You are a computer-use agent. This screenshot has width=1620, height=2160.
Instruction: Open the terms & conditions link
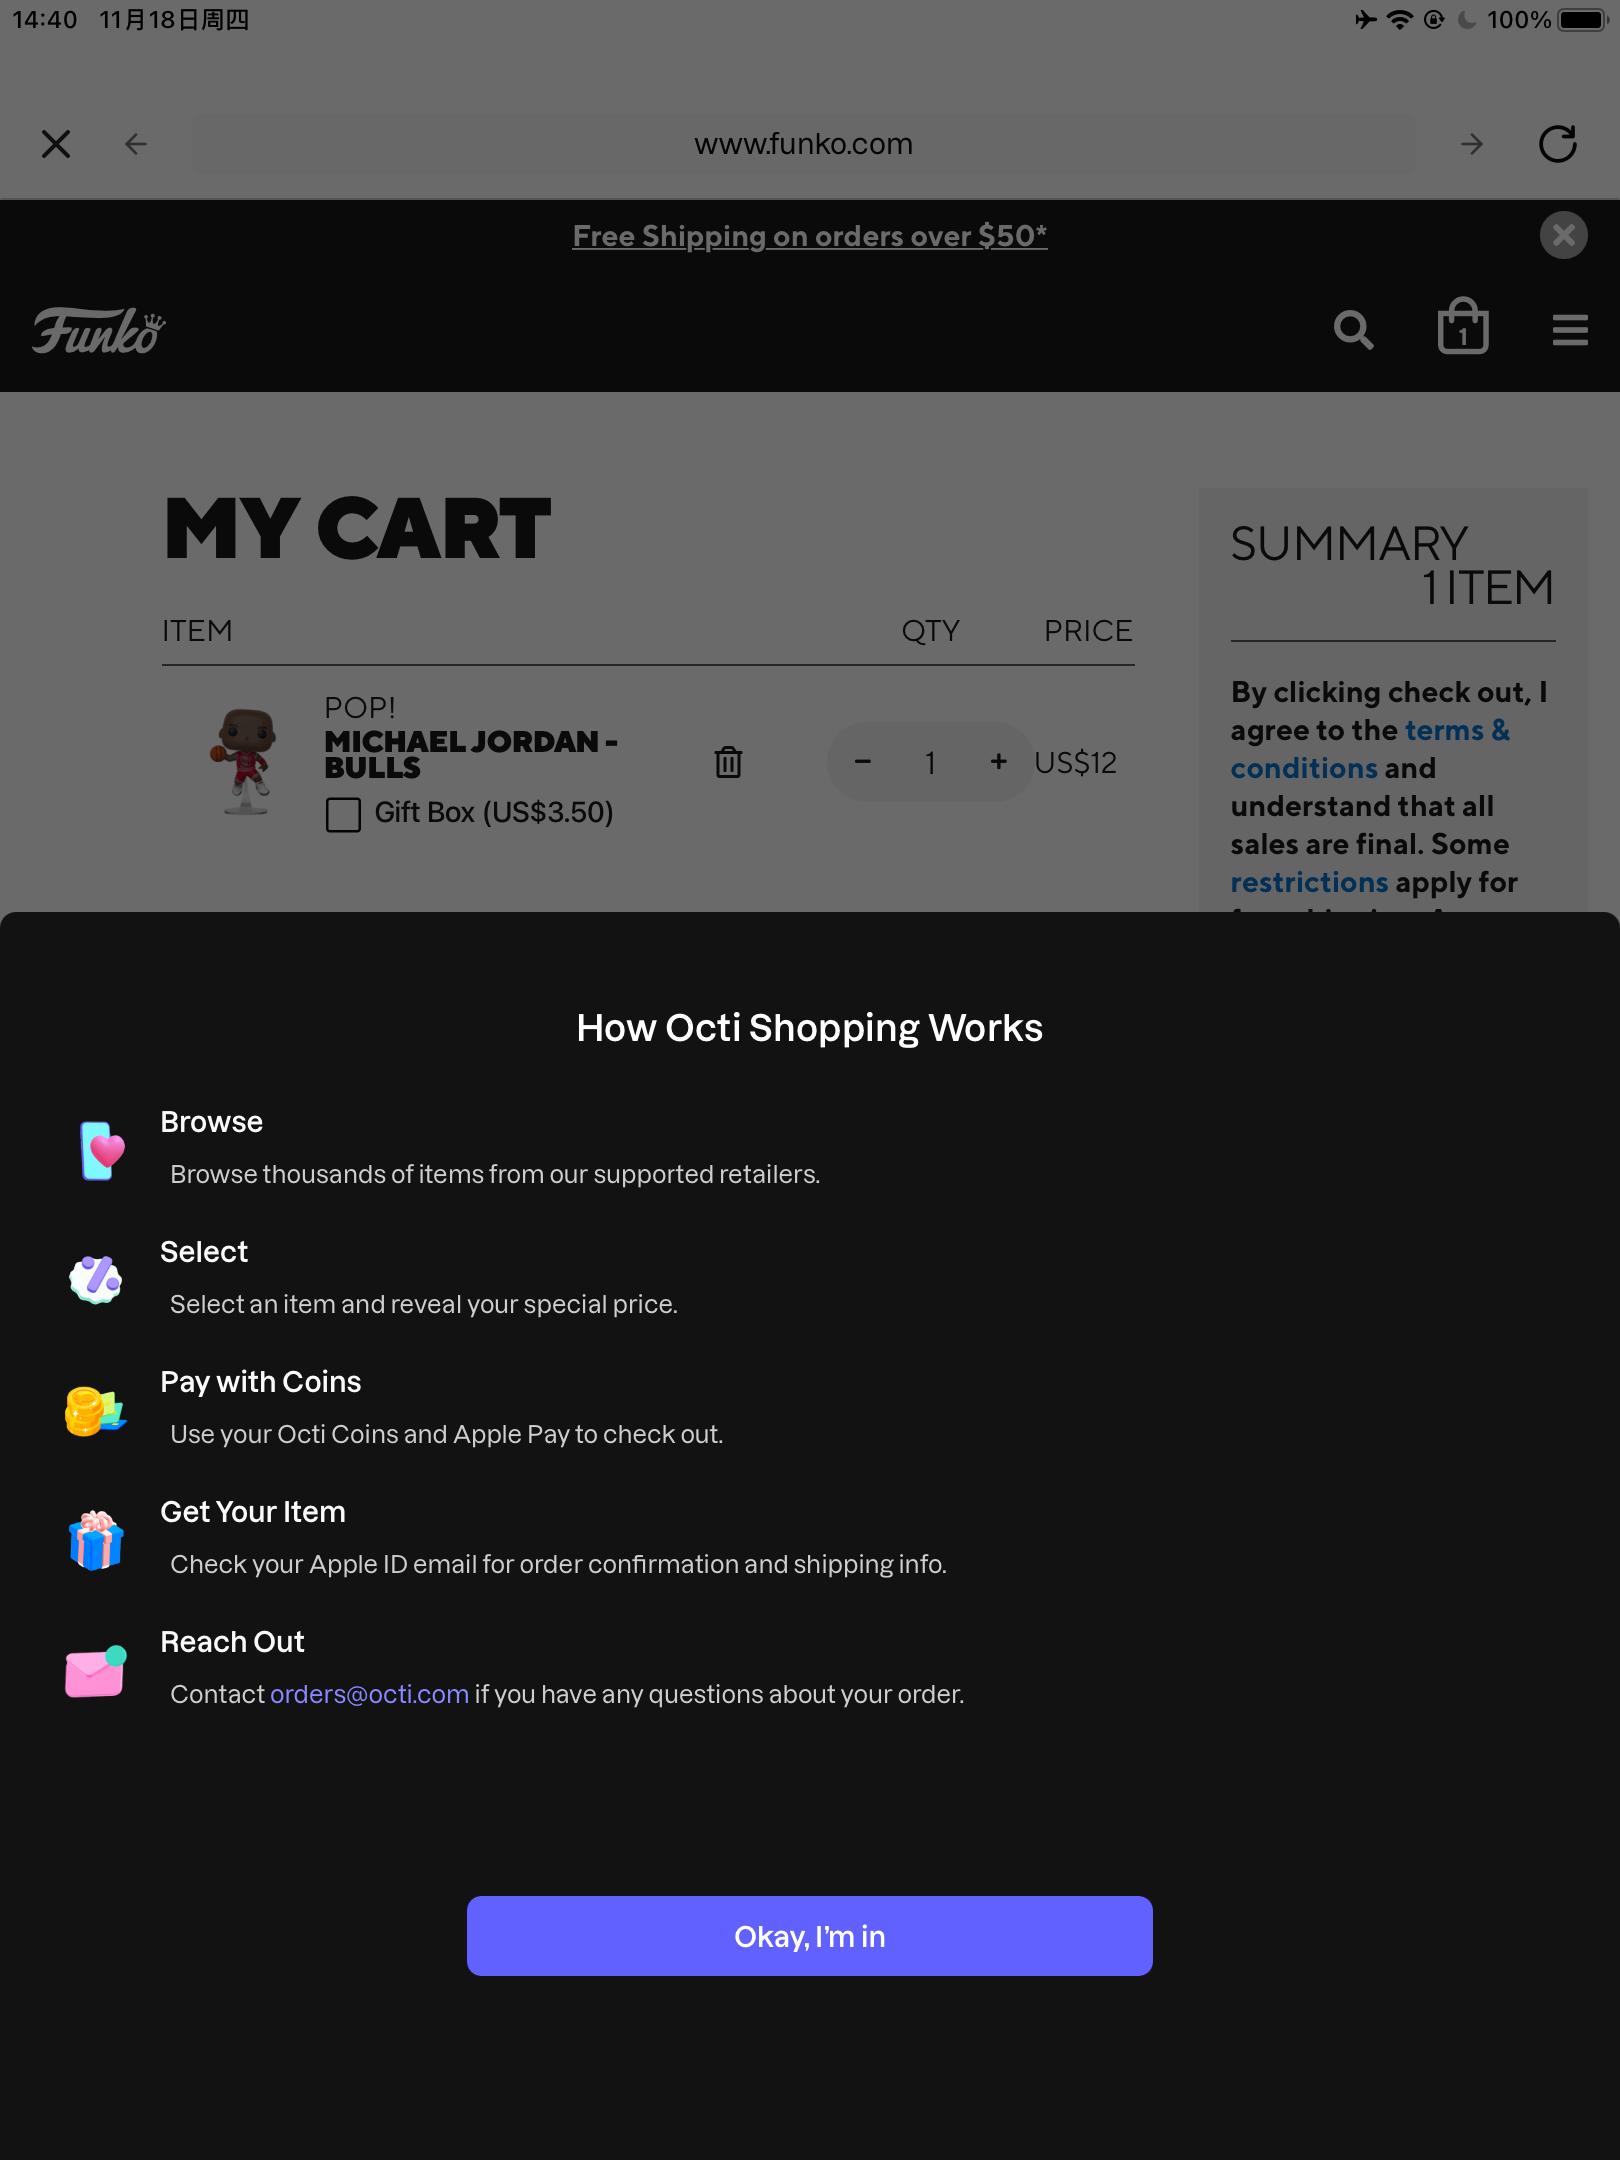(1370, 749)
